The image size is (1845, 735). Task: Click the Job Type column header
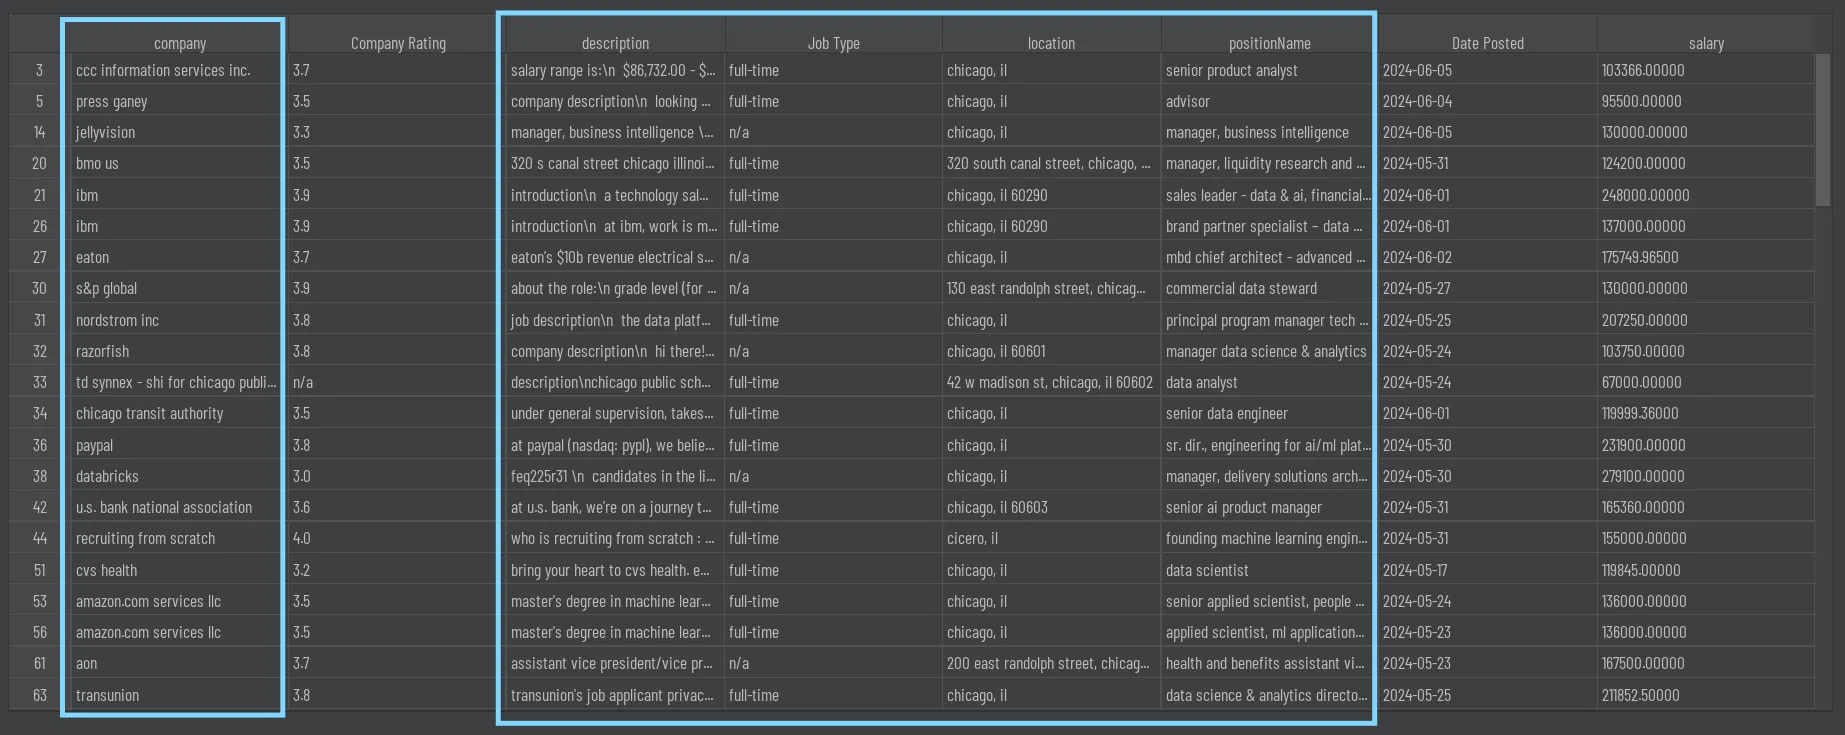pos(833,43)
